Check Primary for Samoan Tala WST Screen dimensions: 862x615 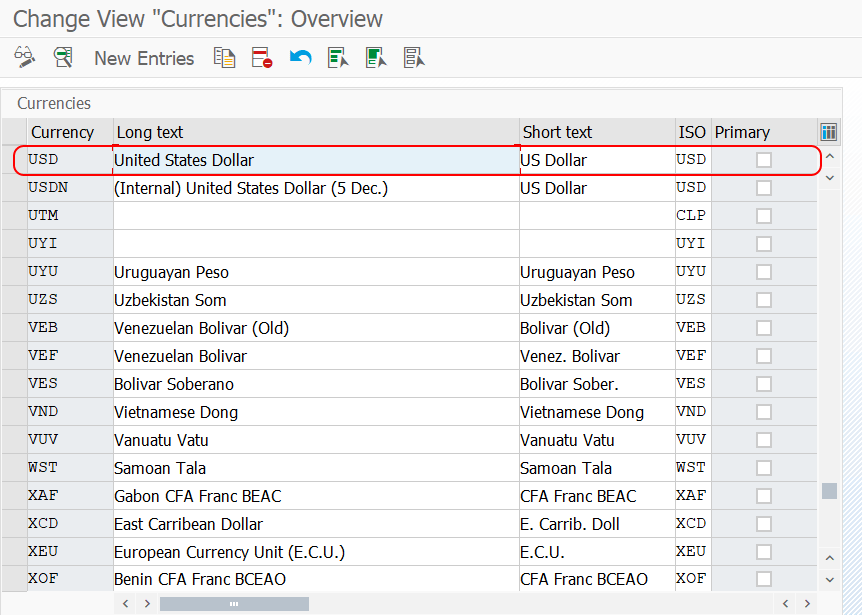coord(763,467)
